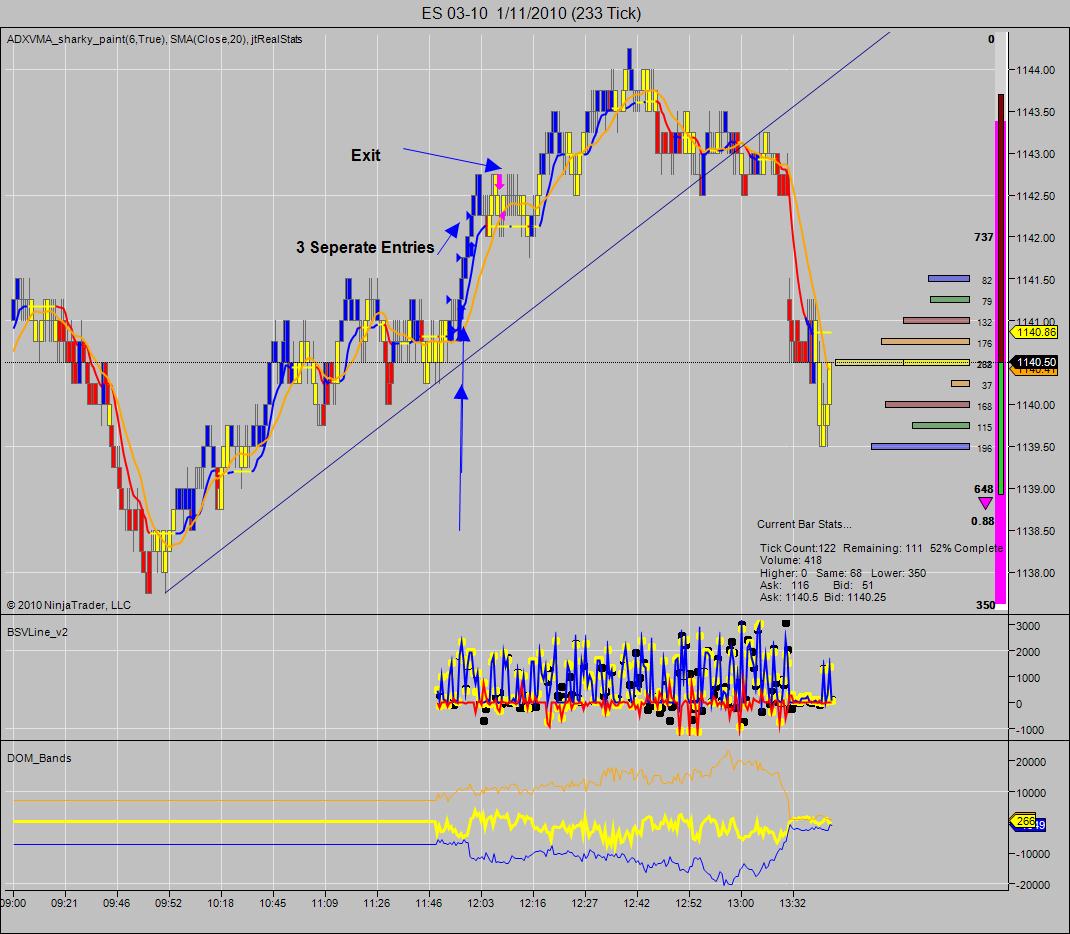Image resolution: width=1070 pixels, height=934 pixels.
Task: Select the red volume bar labeled 168
Action: pos(927,405)
